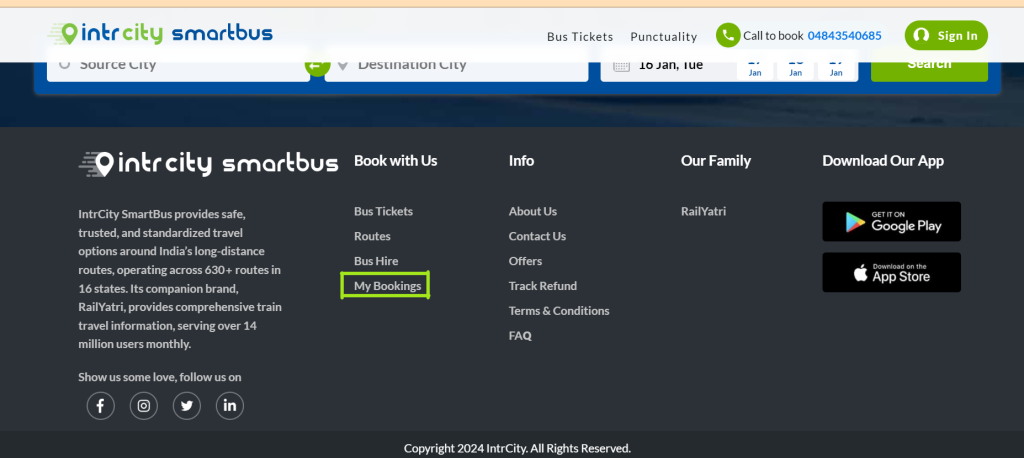Click the Sign In button
Image resolution: width=1024 pixels, height=458 pixels.
click(x=946, y=35)
